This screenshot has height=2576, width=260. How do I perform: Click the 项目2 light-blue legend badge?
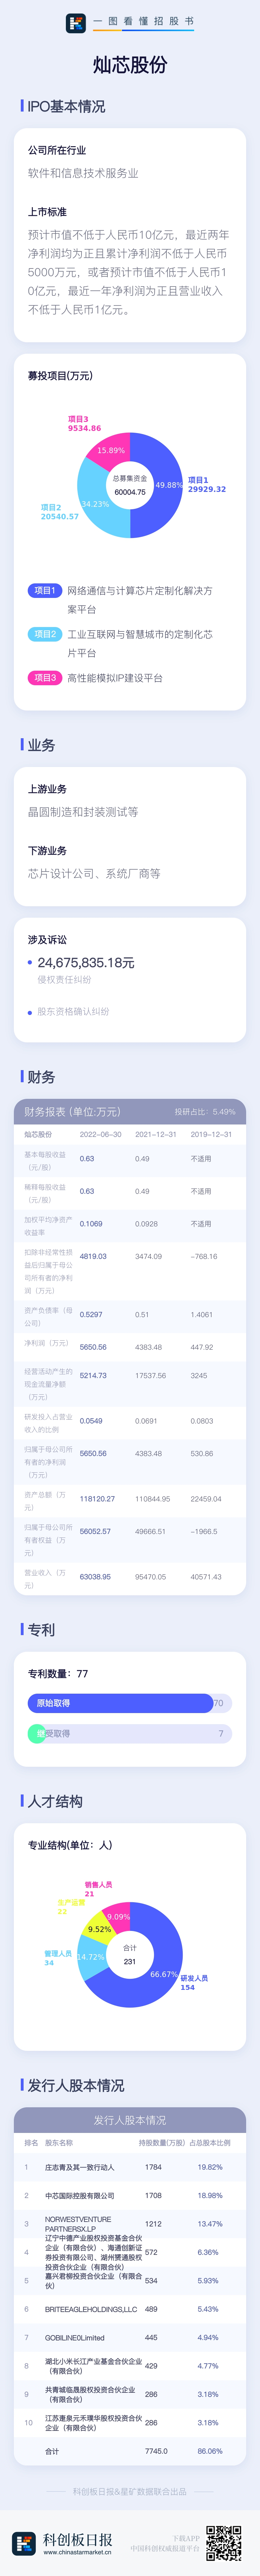click(x=44, y=634)
